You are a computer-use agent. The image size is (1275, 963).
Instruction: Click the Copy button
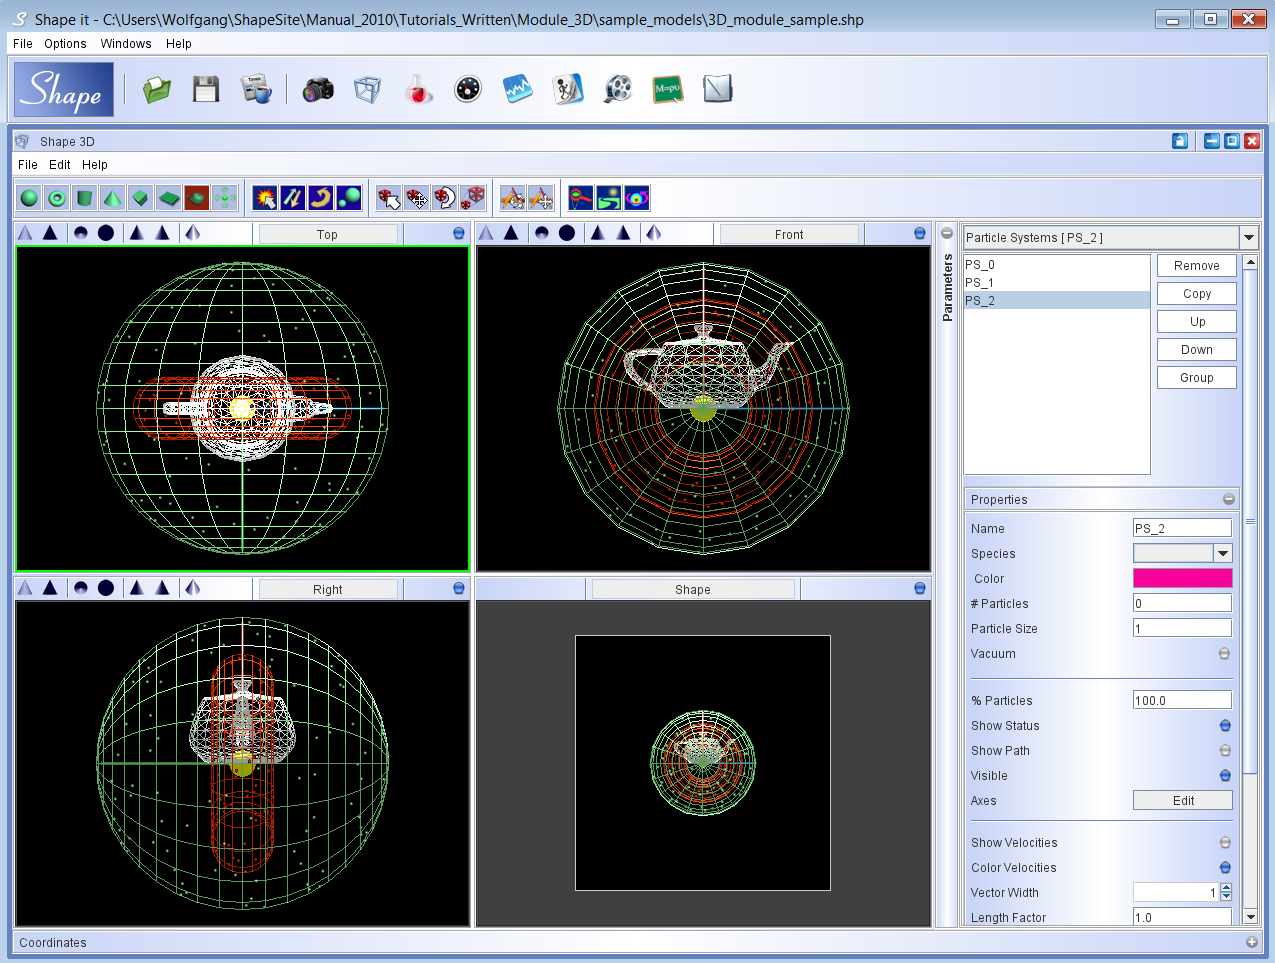1197,294
